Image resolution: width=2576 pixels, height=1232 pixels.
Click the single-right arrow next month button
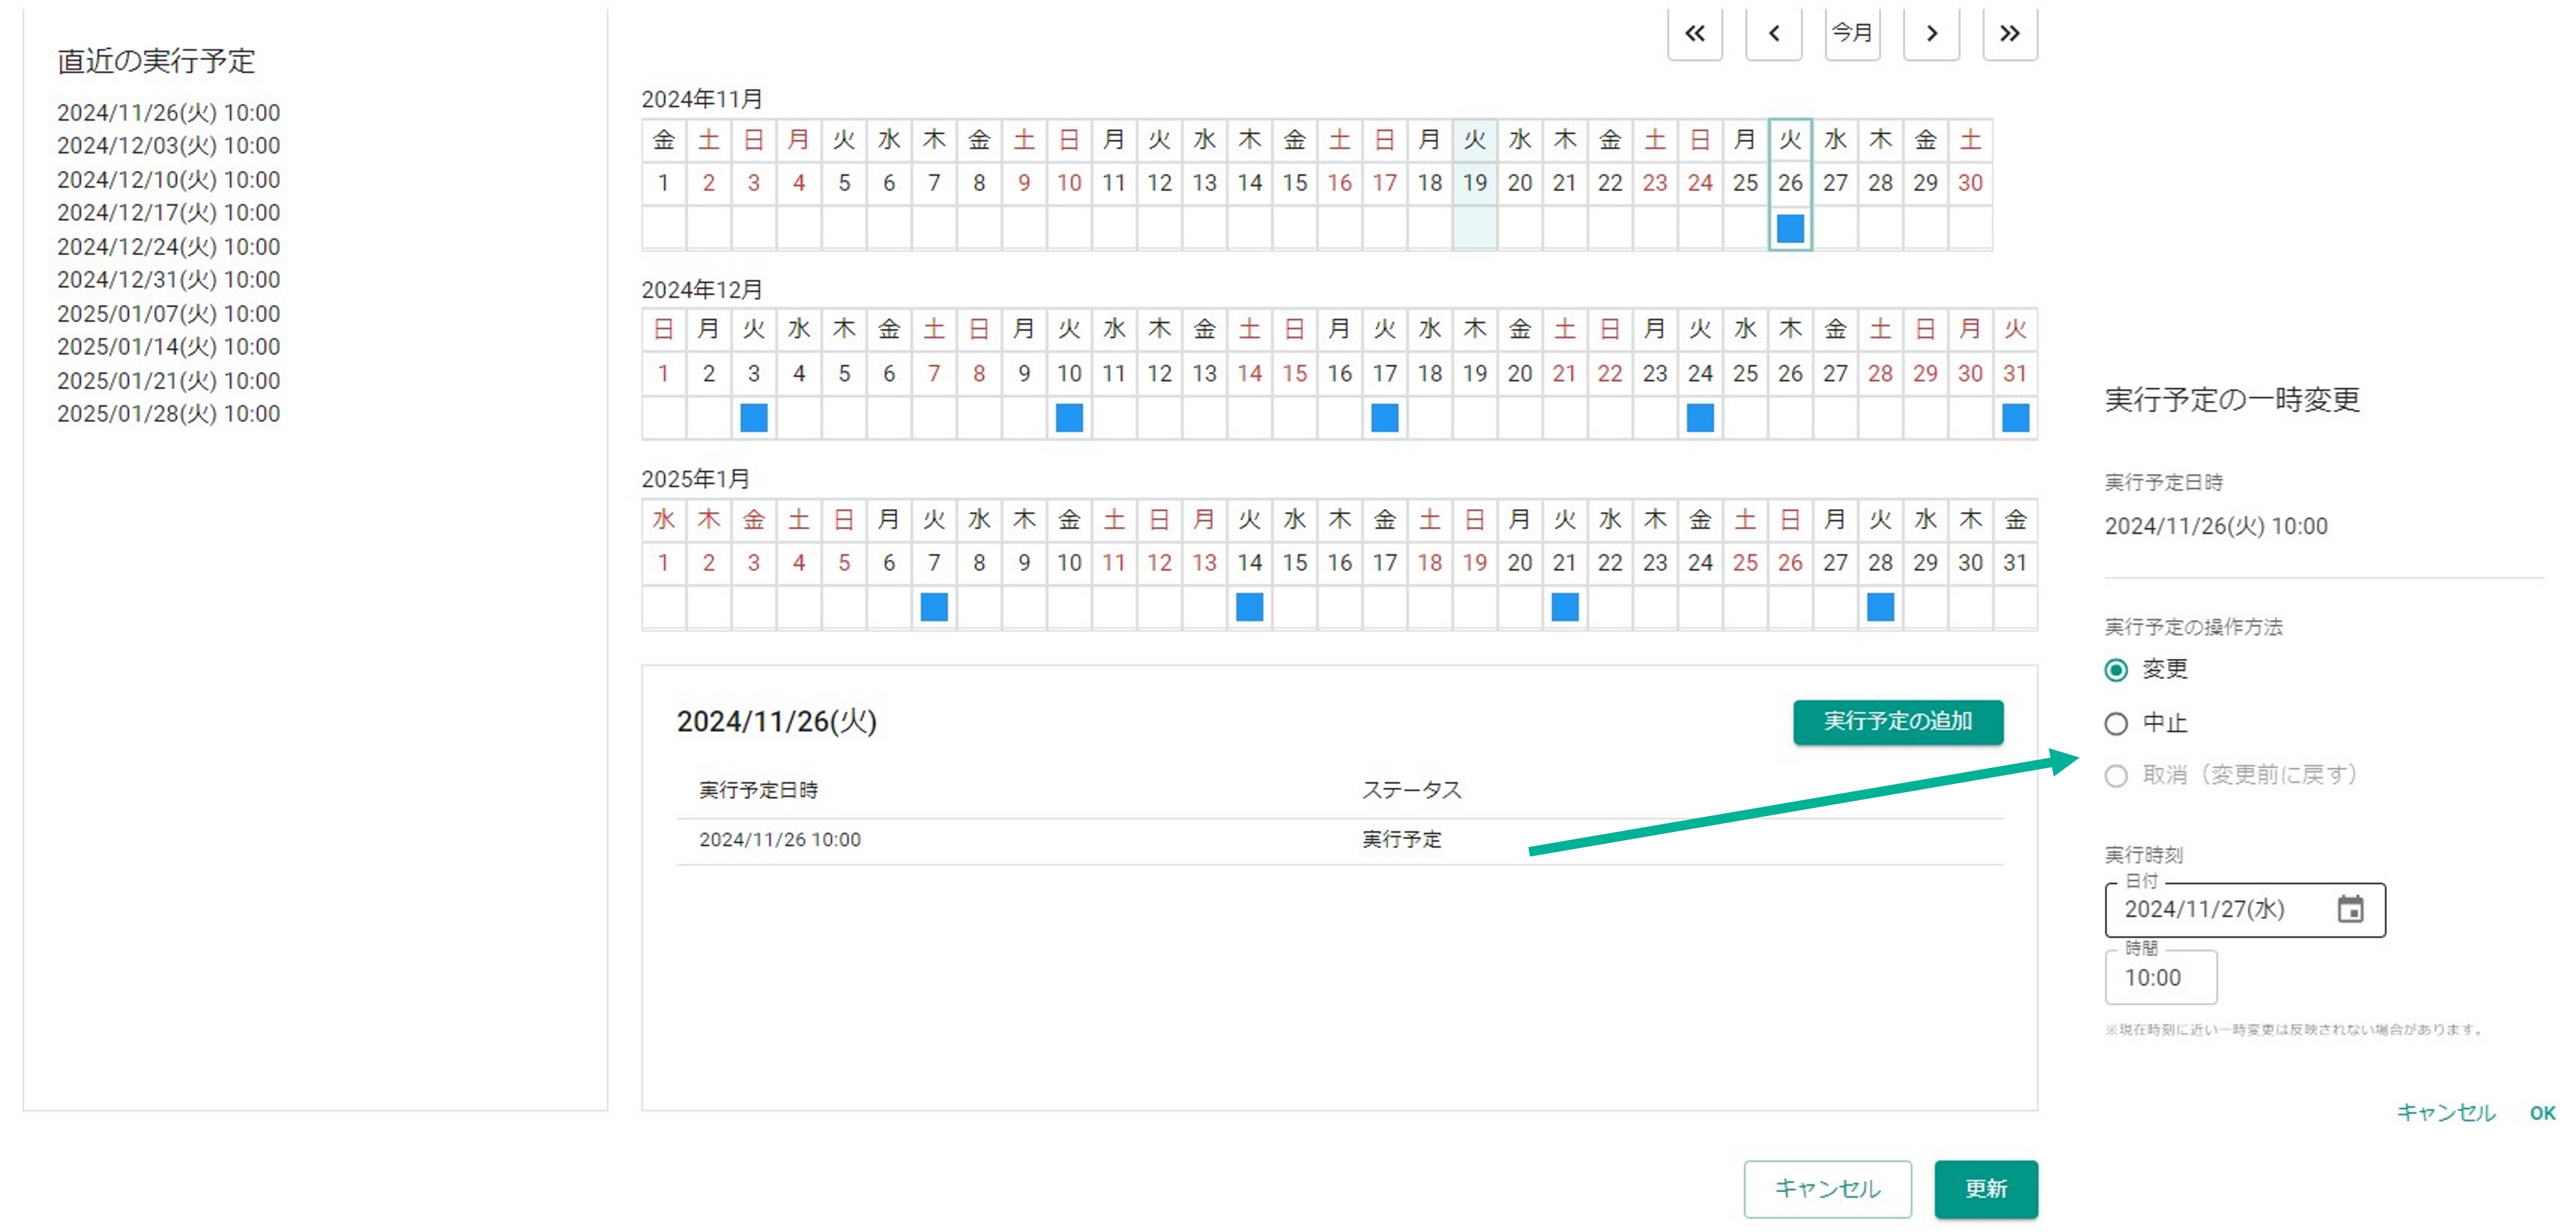coord(1931,33)
